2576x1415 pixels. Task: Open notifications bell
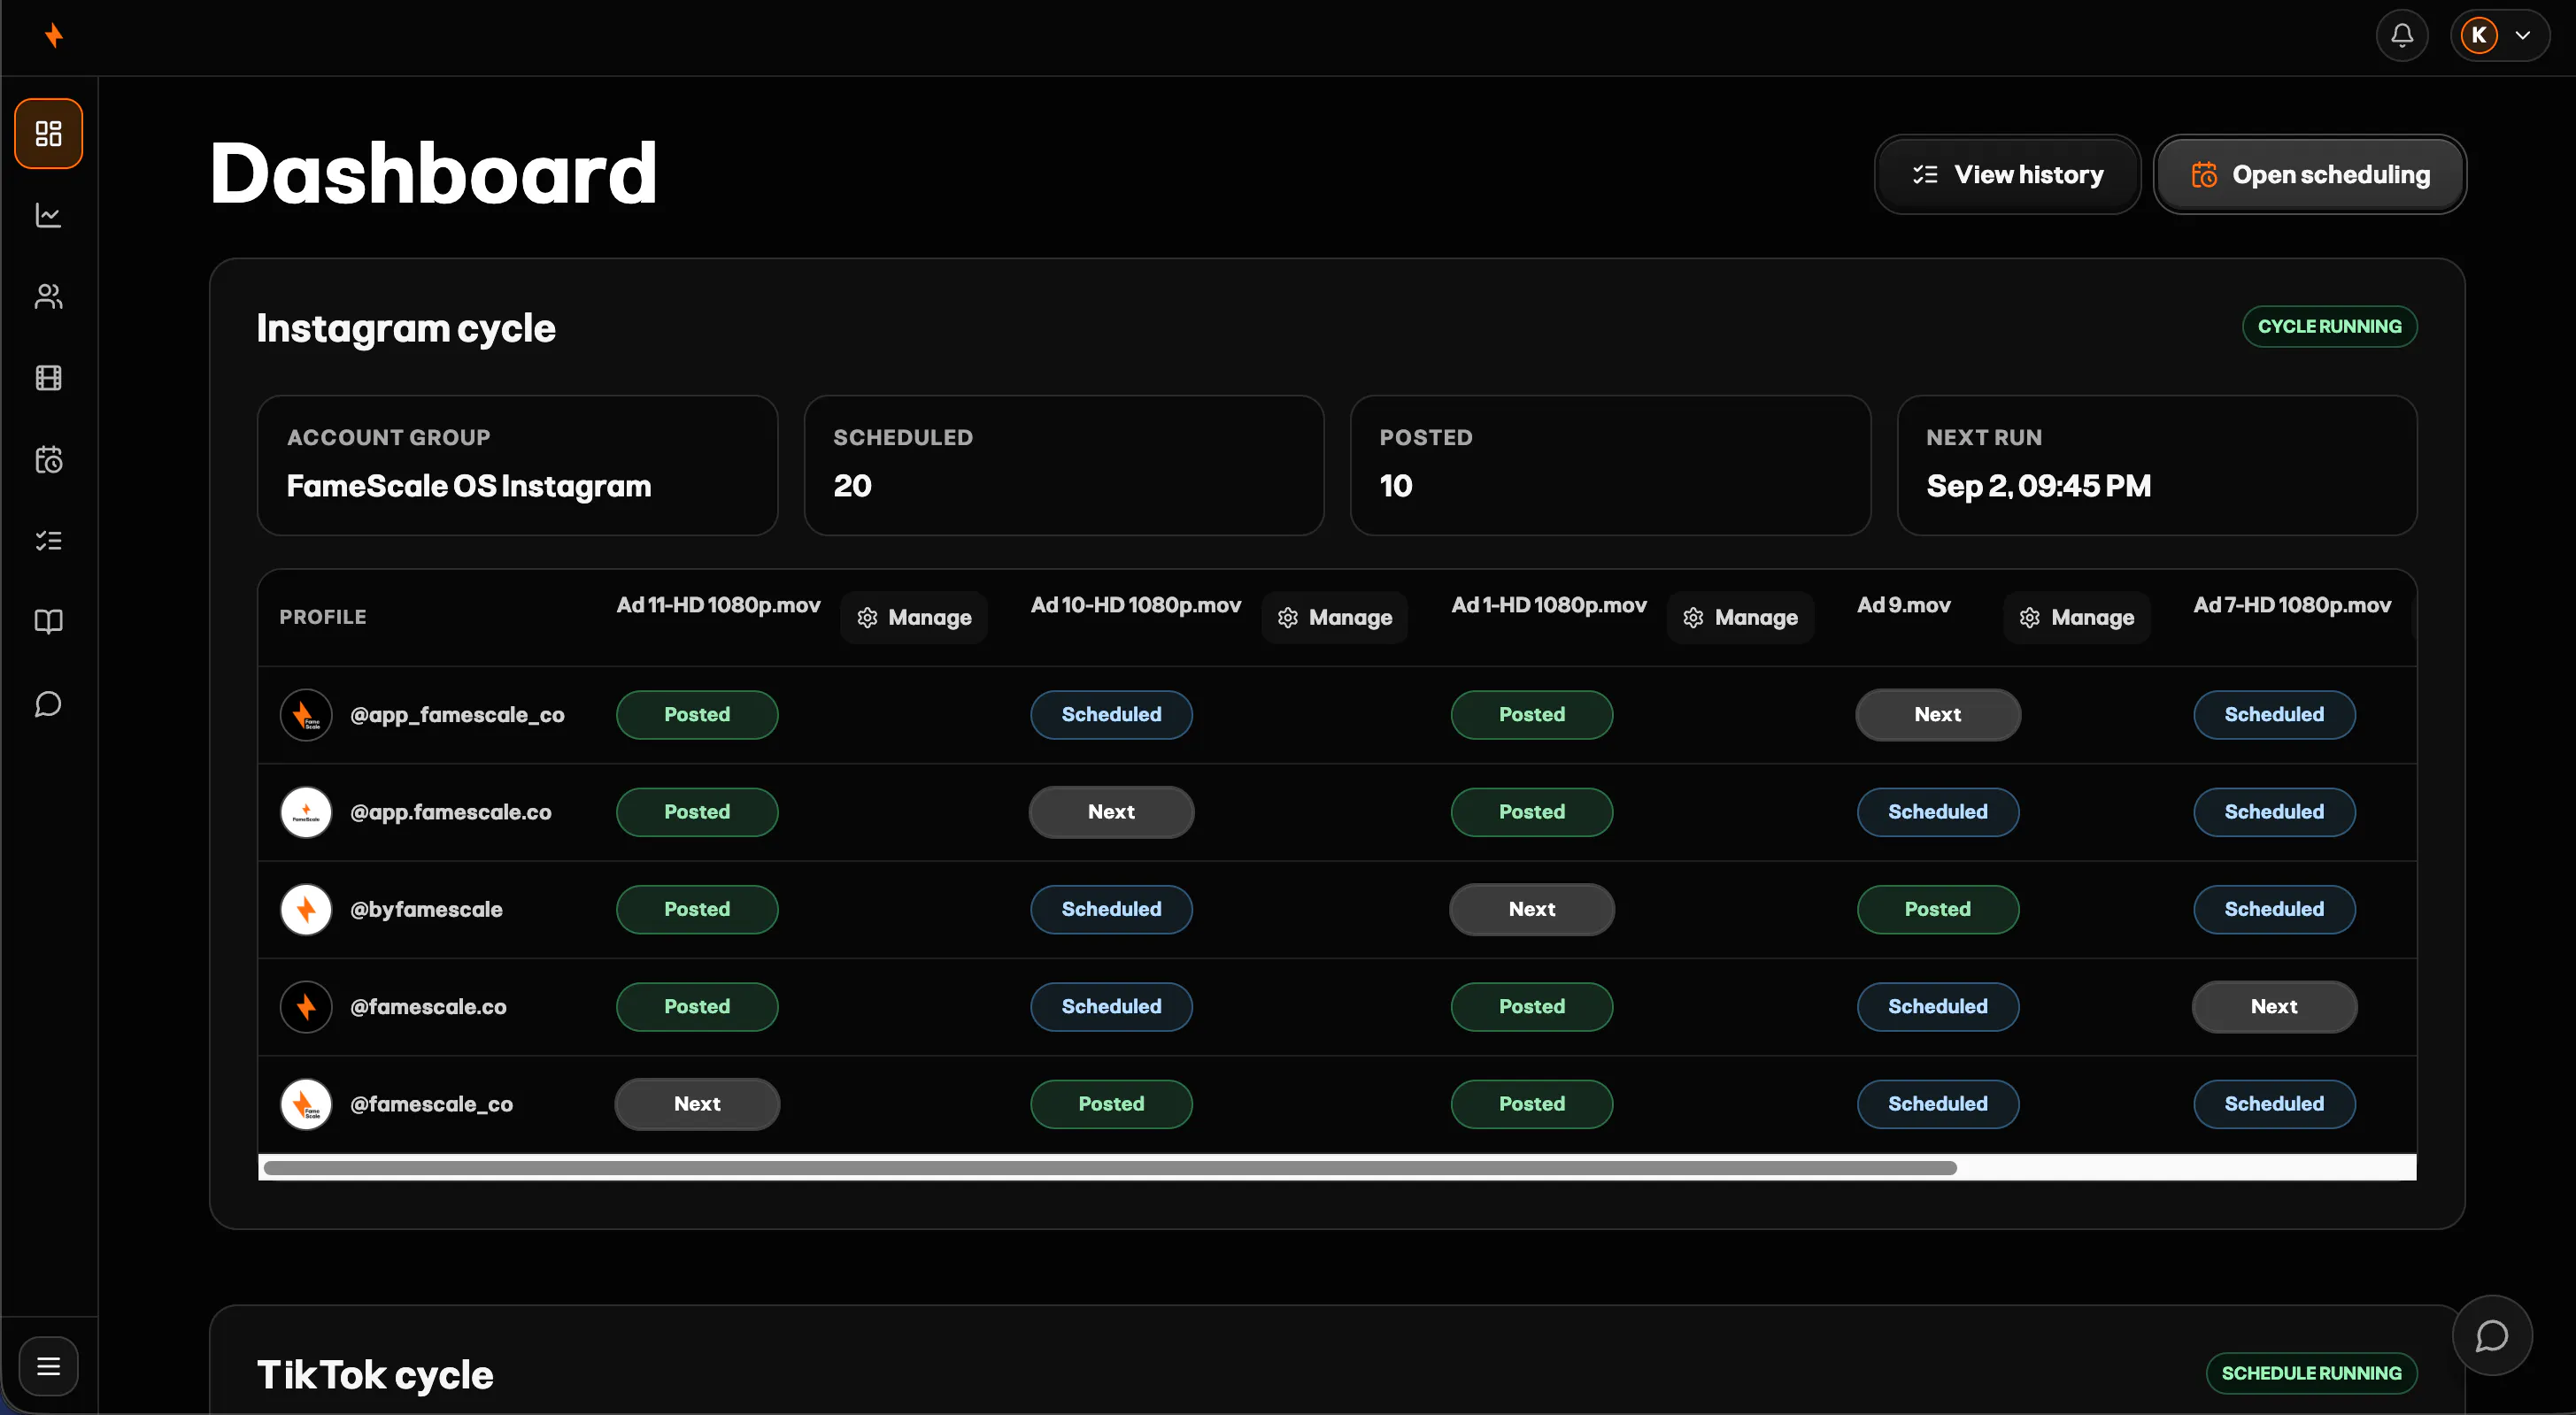click(x=2402, y=36)
